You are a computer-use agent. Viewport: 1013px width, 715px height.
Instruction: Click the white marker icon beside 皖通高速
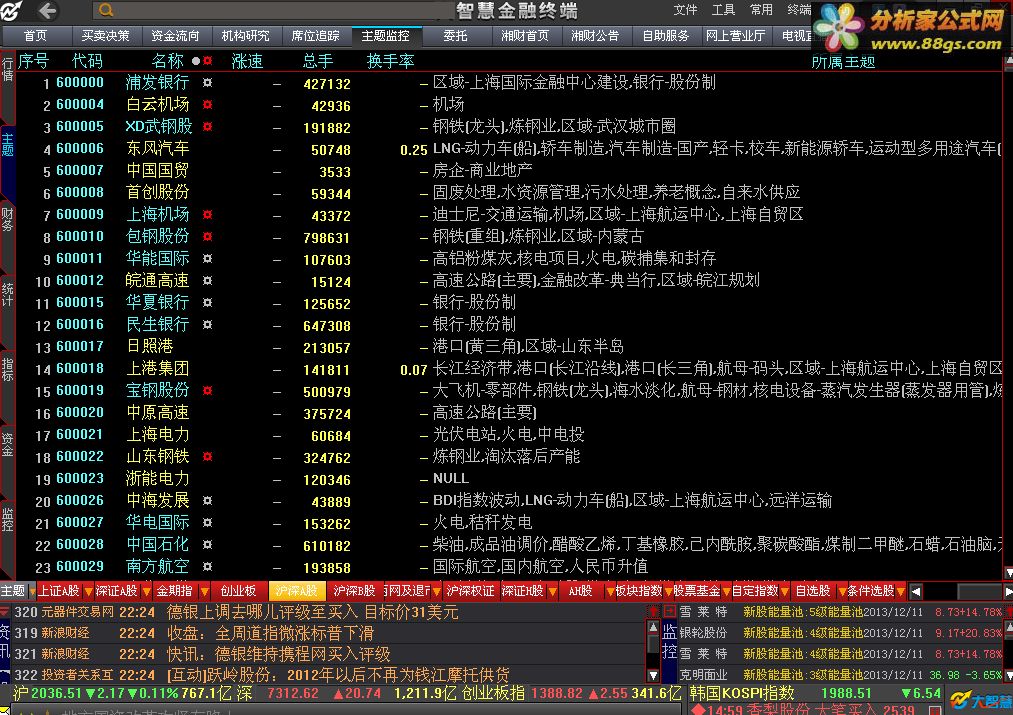207,280
